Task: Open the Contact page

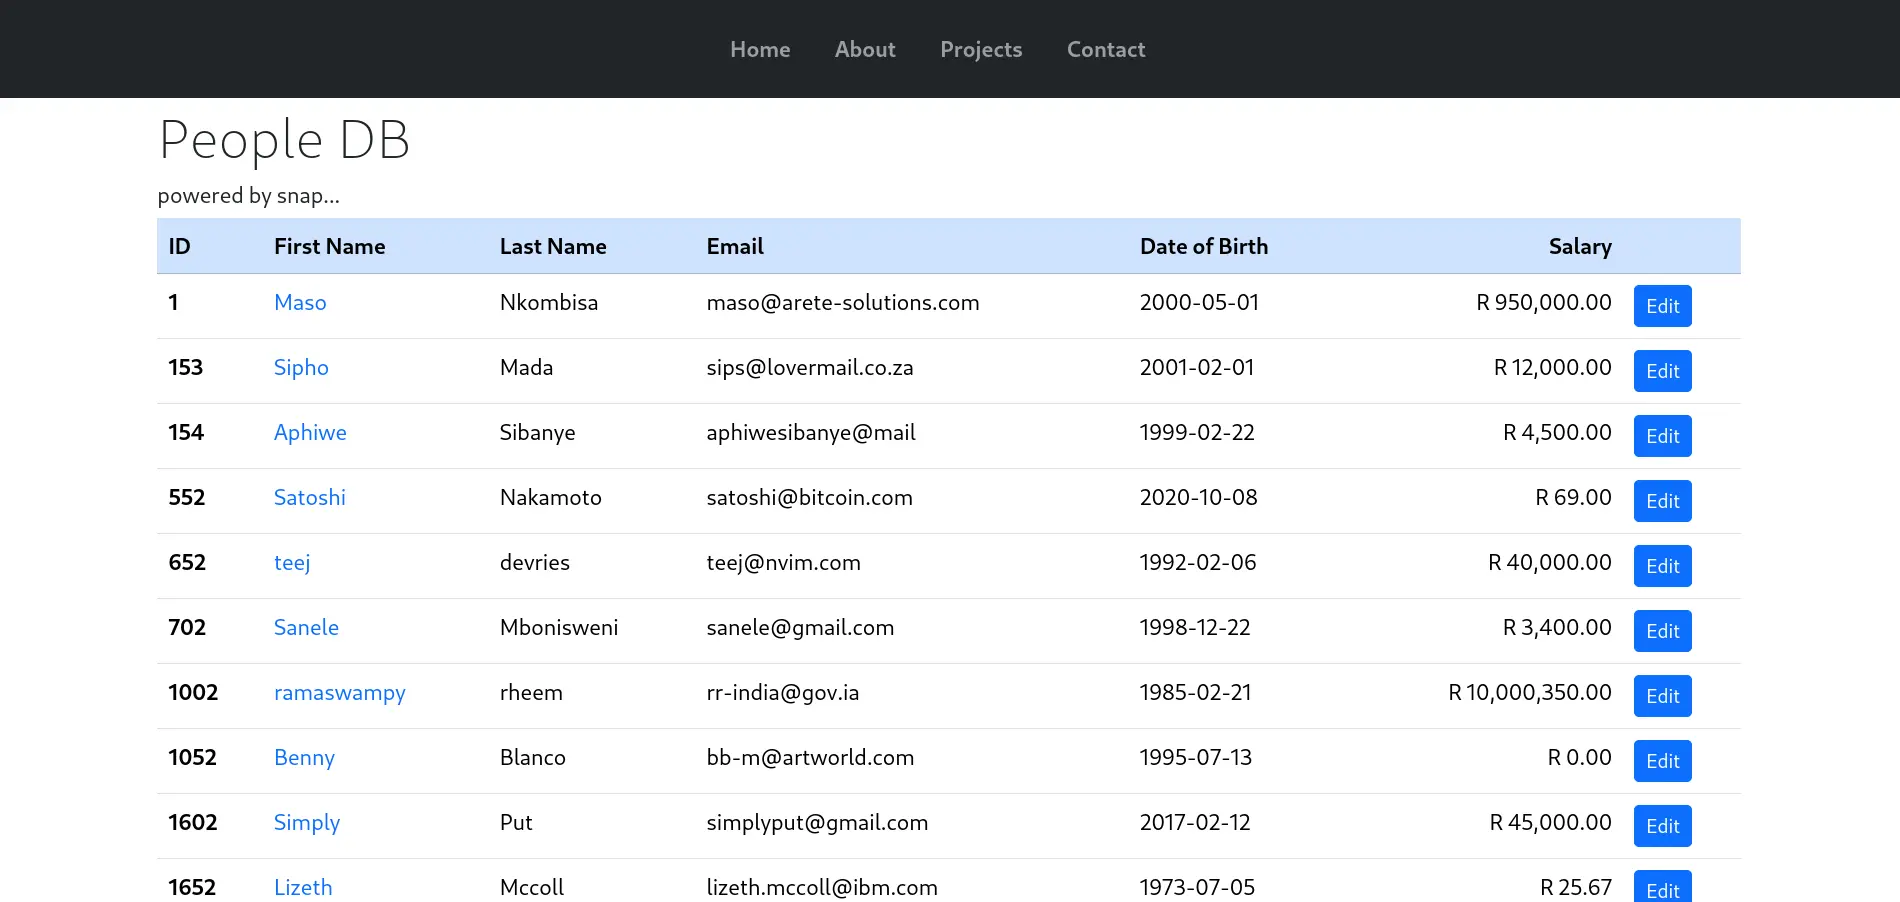Action: pos(1106,49)
